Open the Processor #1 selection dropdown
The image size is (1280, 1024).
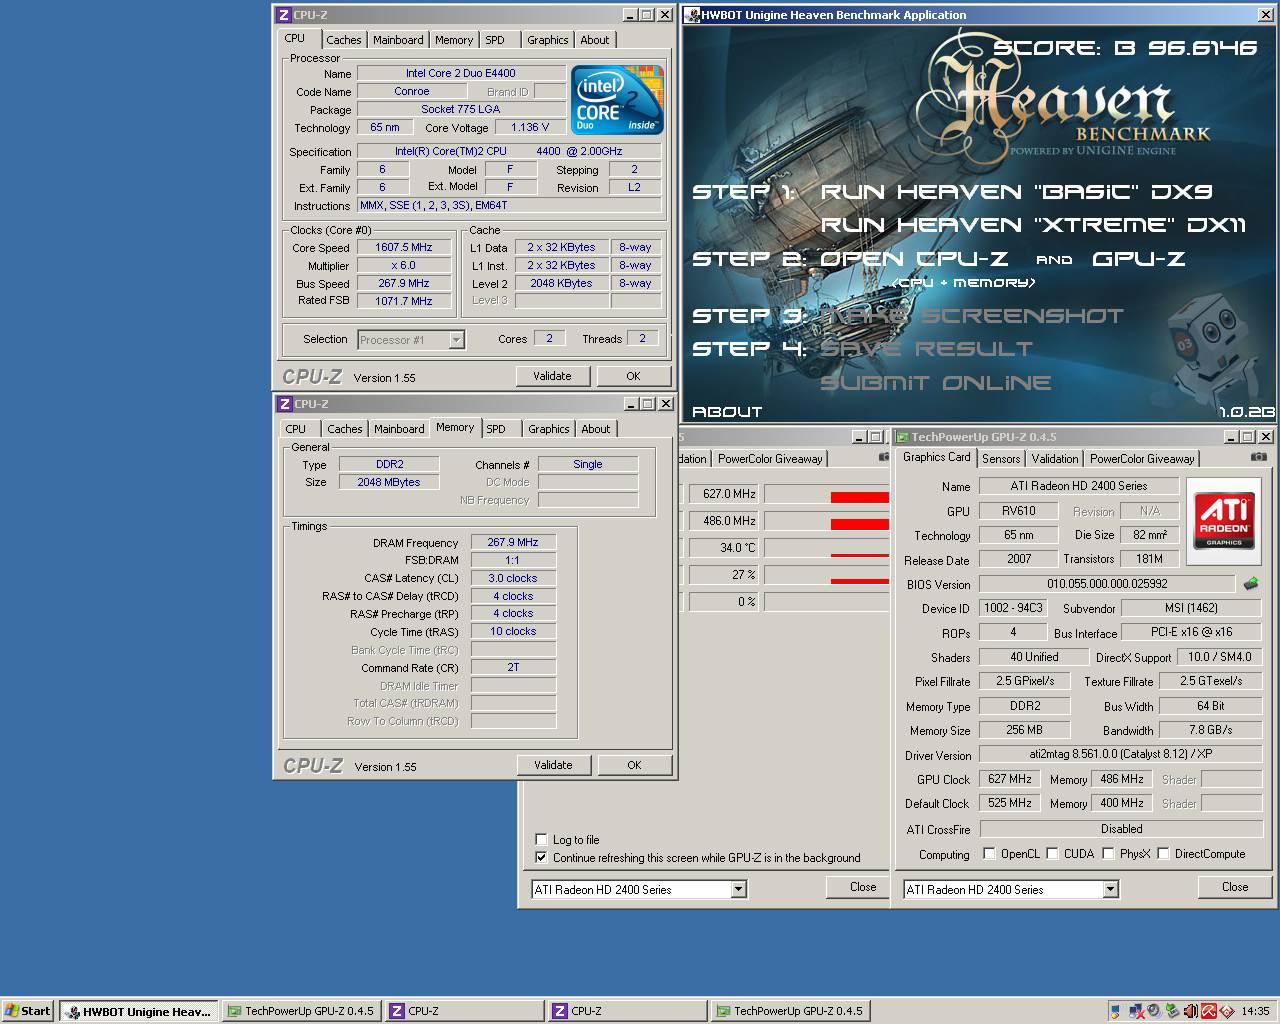pyautogui.click(x=456, y=340)
